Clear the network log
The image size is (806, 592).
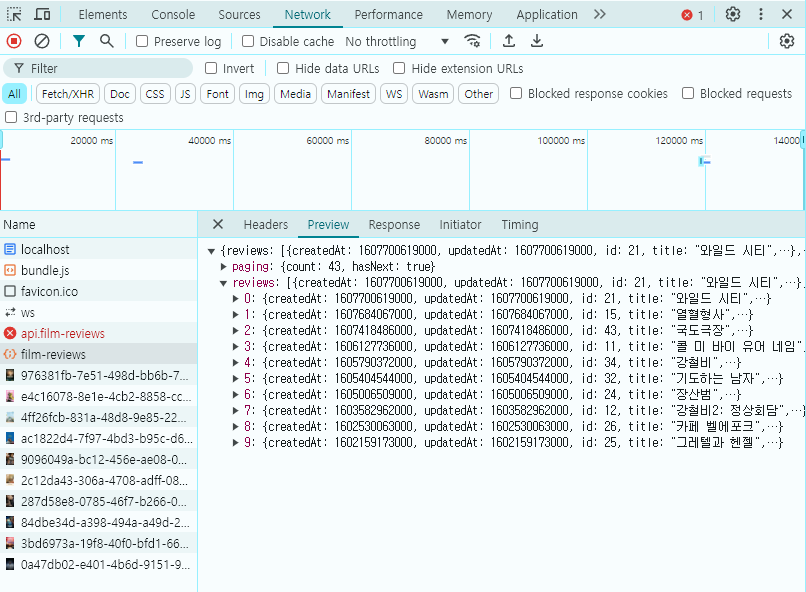[42, 41]
